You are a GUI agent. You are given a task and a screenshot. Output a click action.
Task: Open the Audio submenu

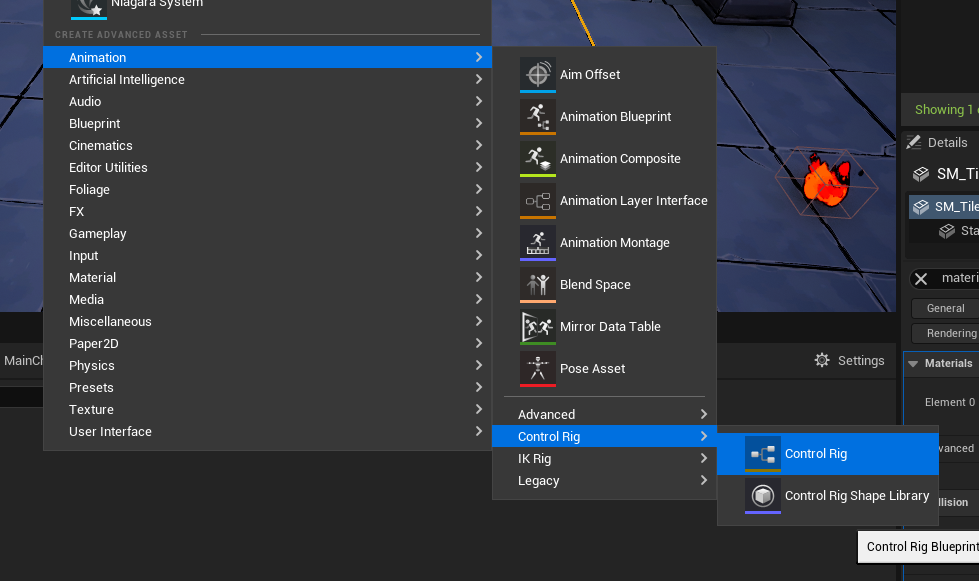267,101
